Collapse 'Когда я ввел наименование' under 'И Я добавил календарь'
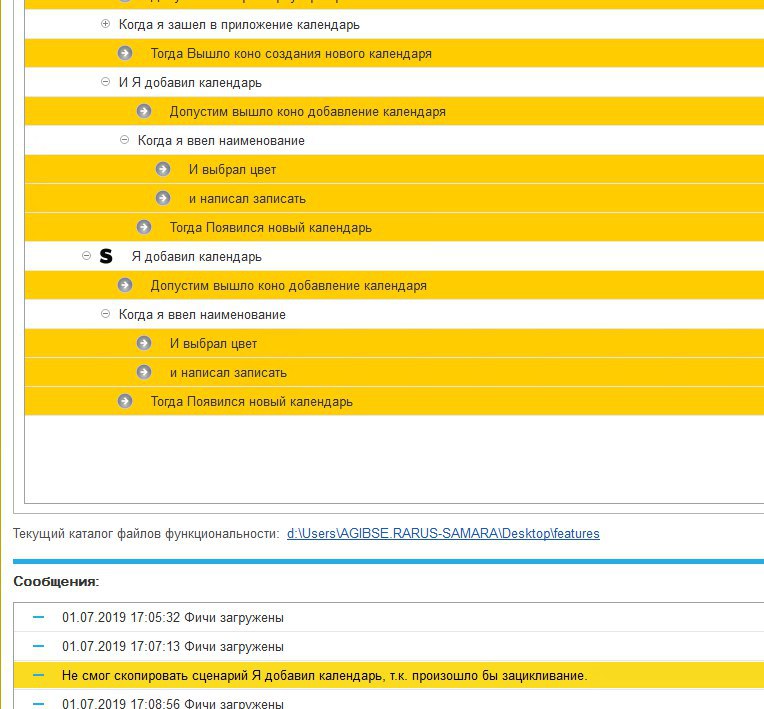 (x=124, y=140)
